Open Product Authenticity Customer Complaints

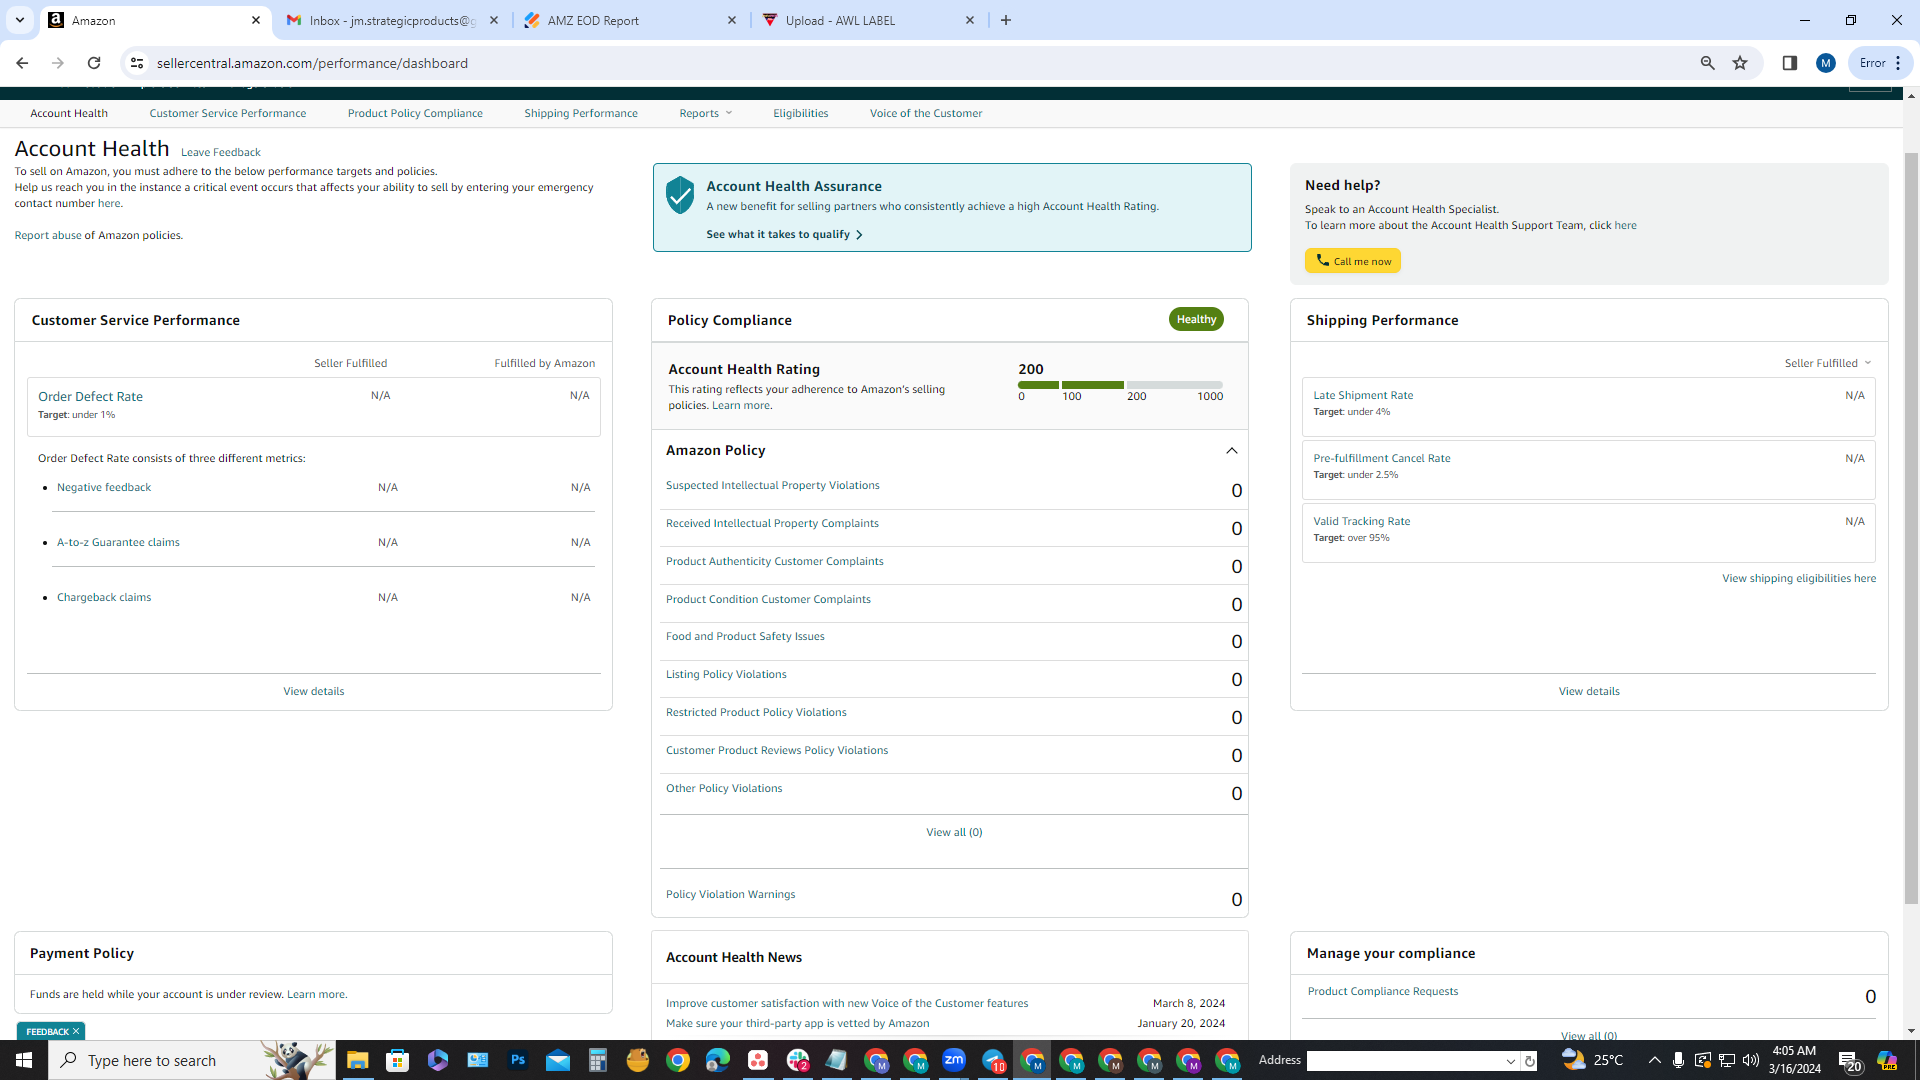point(775,561)
